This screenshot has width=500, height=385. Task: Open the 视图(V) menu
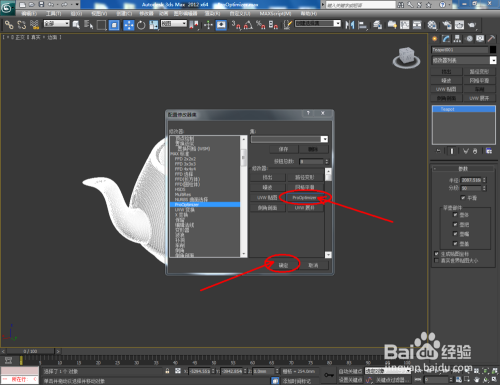pos(99,14)
